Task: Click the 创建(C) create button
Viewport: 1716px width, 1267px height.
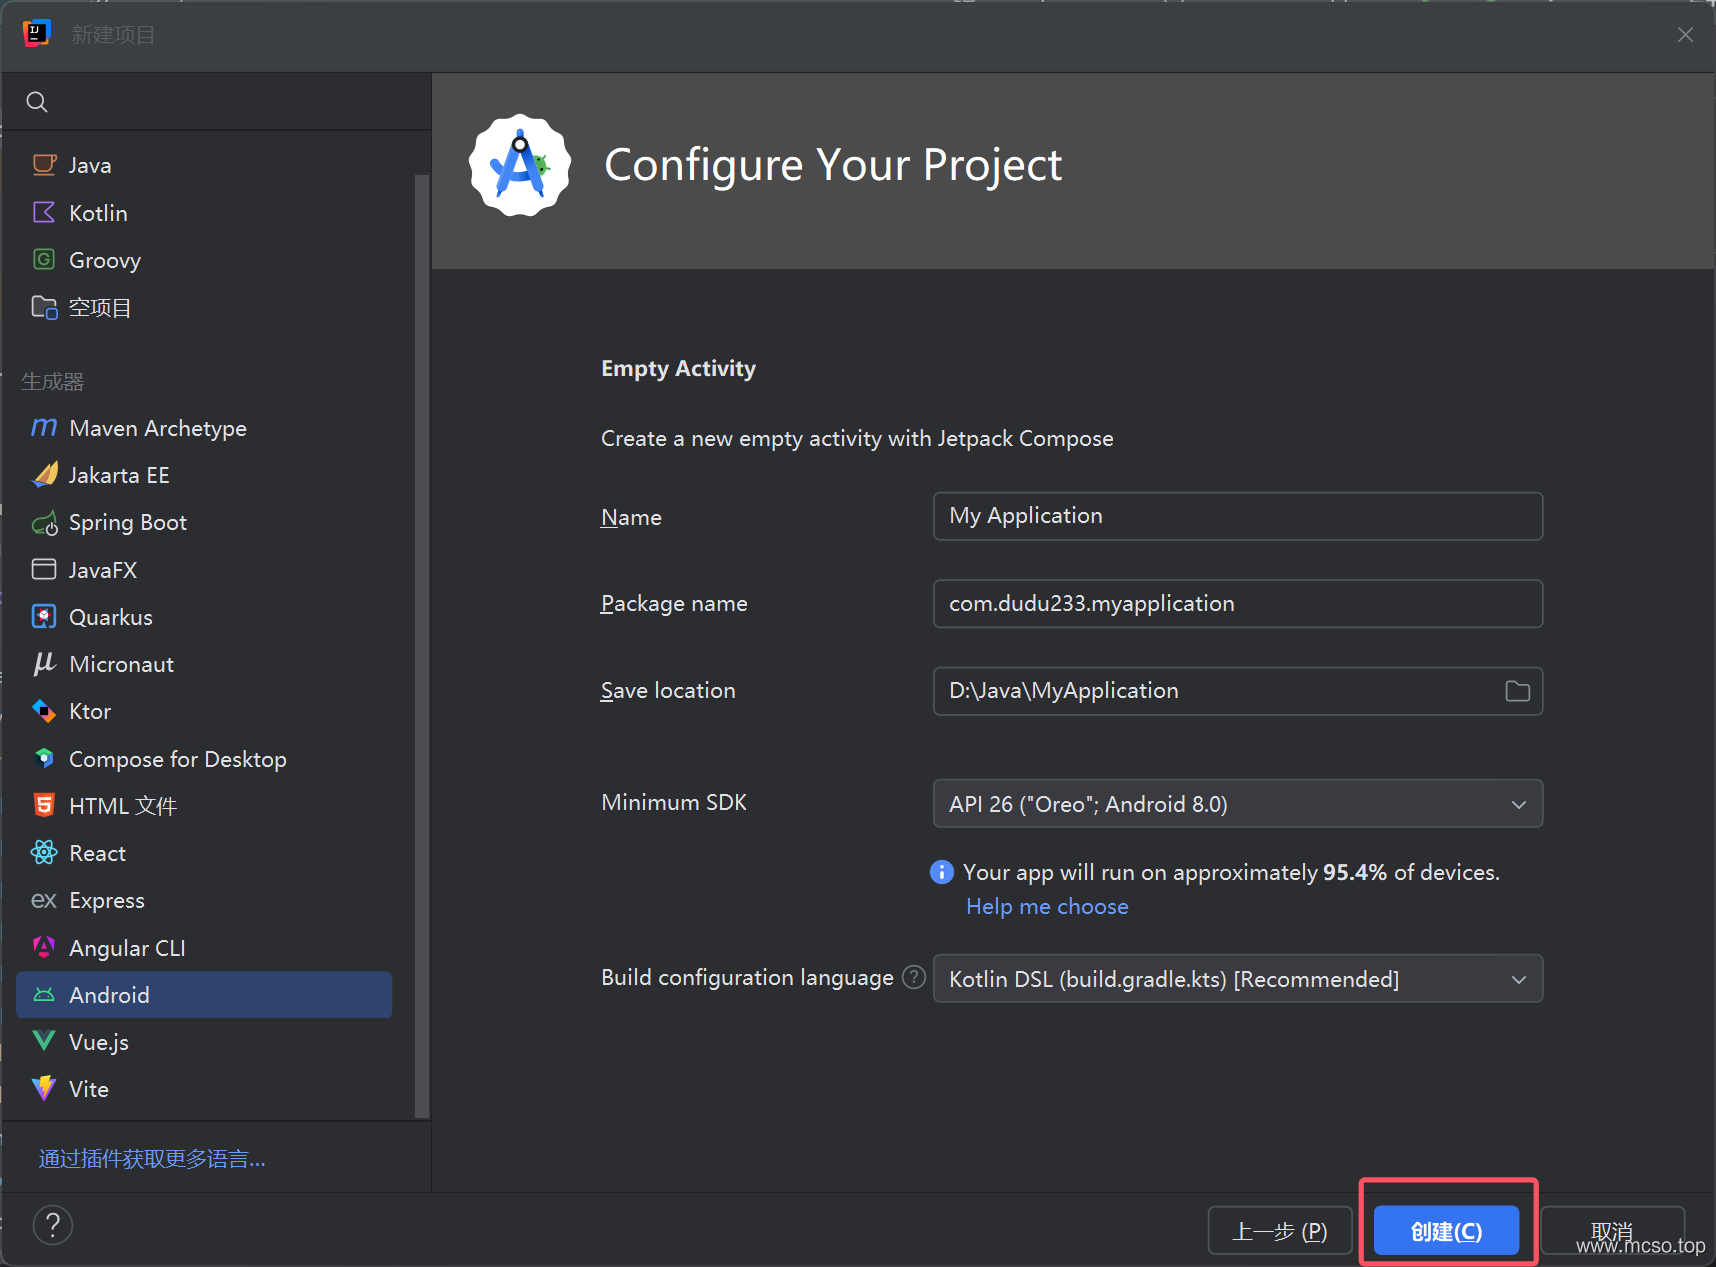Action: coord(1446,1231)
